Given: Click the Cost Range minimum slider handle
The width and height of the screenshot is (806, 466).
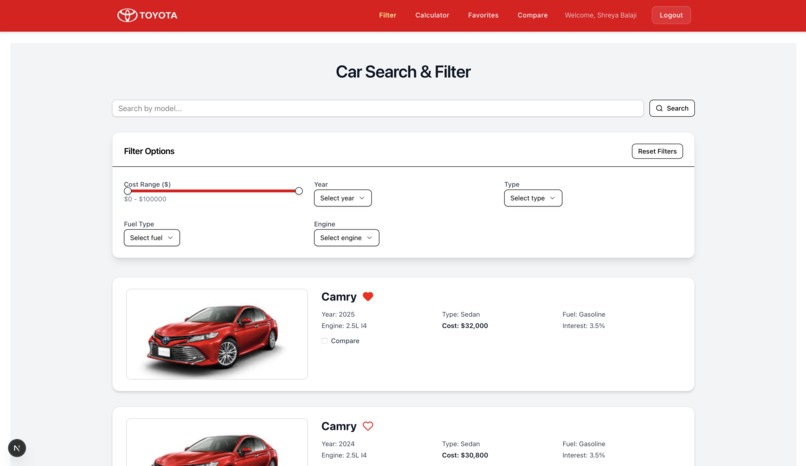Looking at the screenshot, I should click(x=127, y=191).
